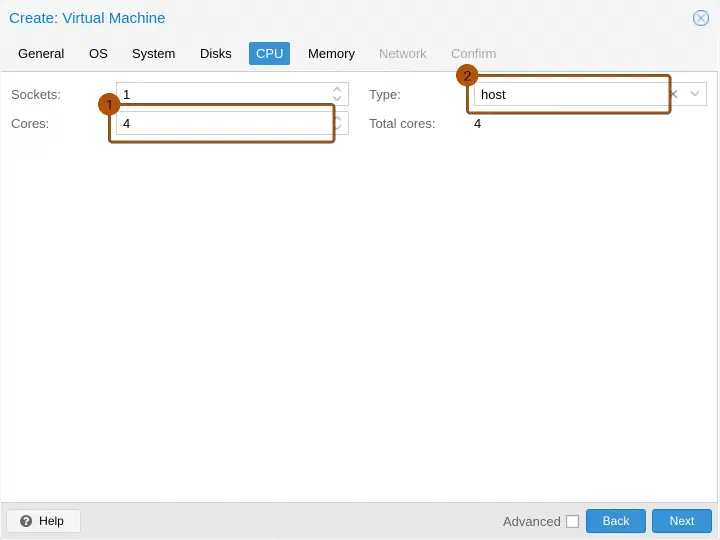720x540 pixels.
Task: Click the Cores label
Action: (x=30, y=124)
